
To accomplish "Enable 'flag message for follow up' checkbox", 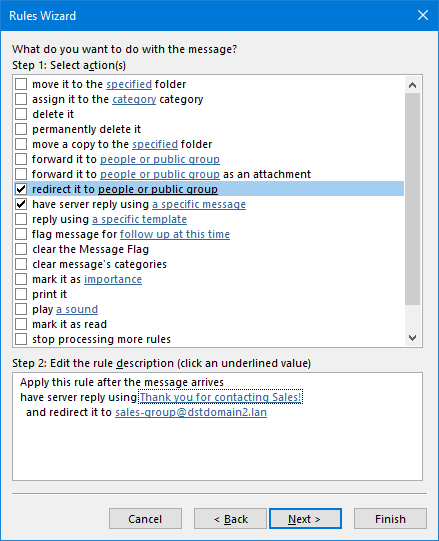I will pos(21,234).
